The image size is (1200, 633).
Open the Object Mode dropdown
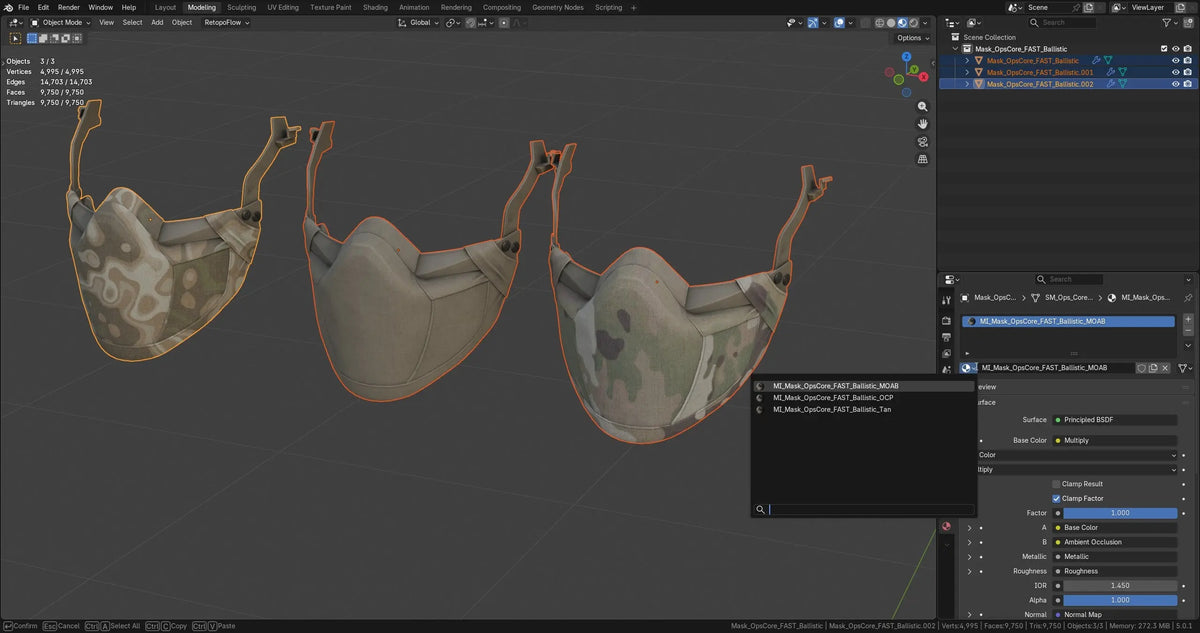(60, 22)
